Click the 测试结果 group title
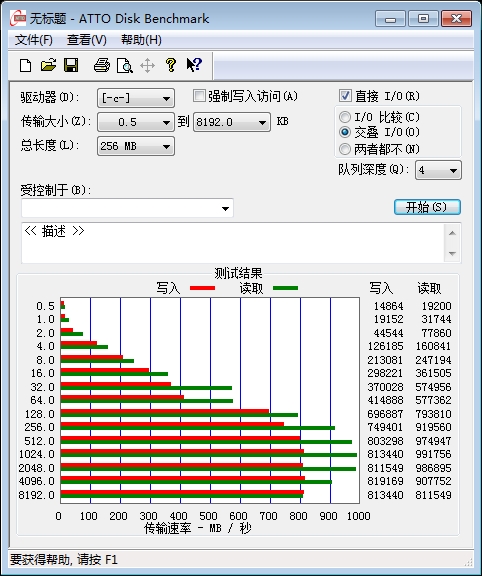Viewport: 482px width, 576px height. click(238, 273)
